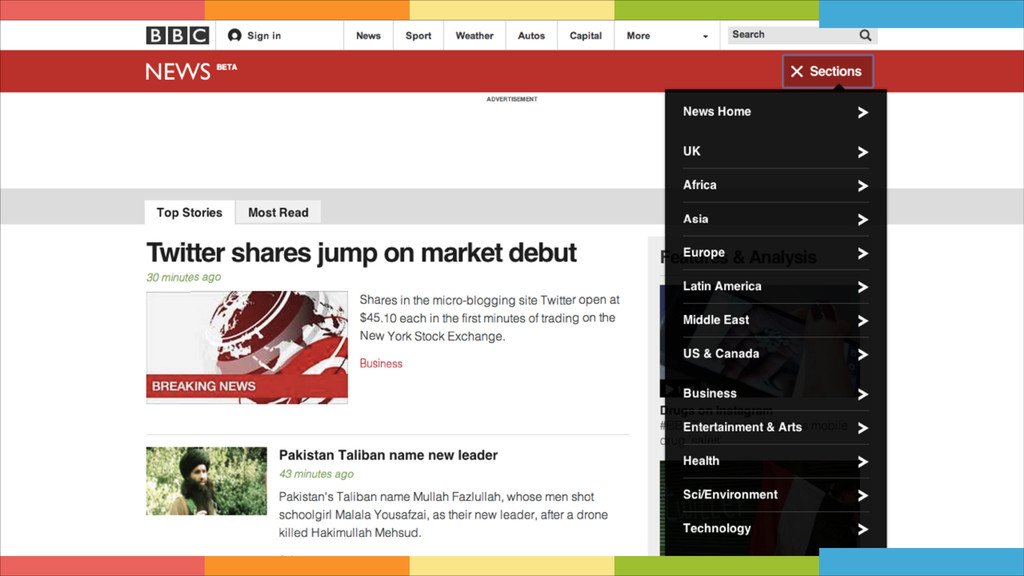This screenshot has width=1024, height=576.
Task: Switch to the Most Read tab
Action: [278, 212]
